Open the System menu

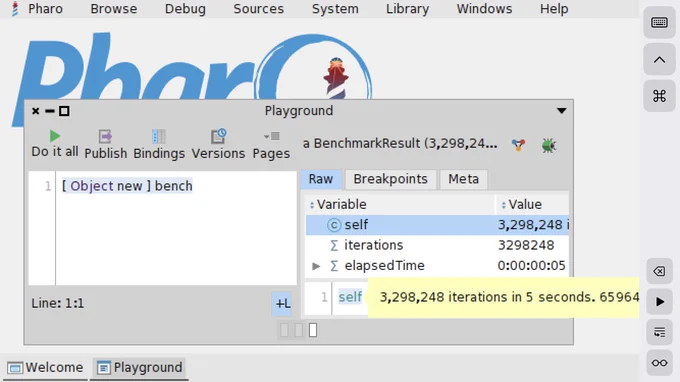point(335,9)
